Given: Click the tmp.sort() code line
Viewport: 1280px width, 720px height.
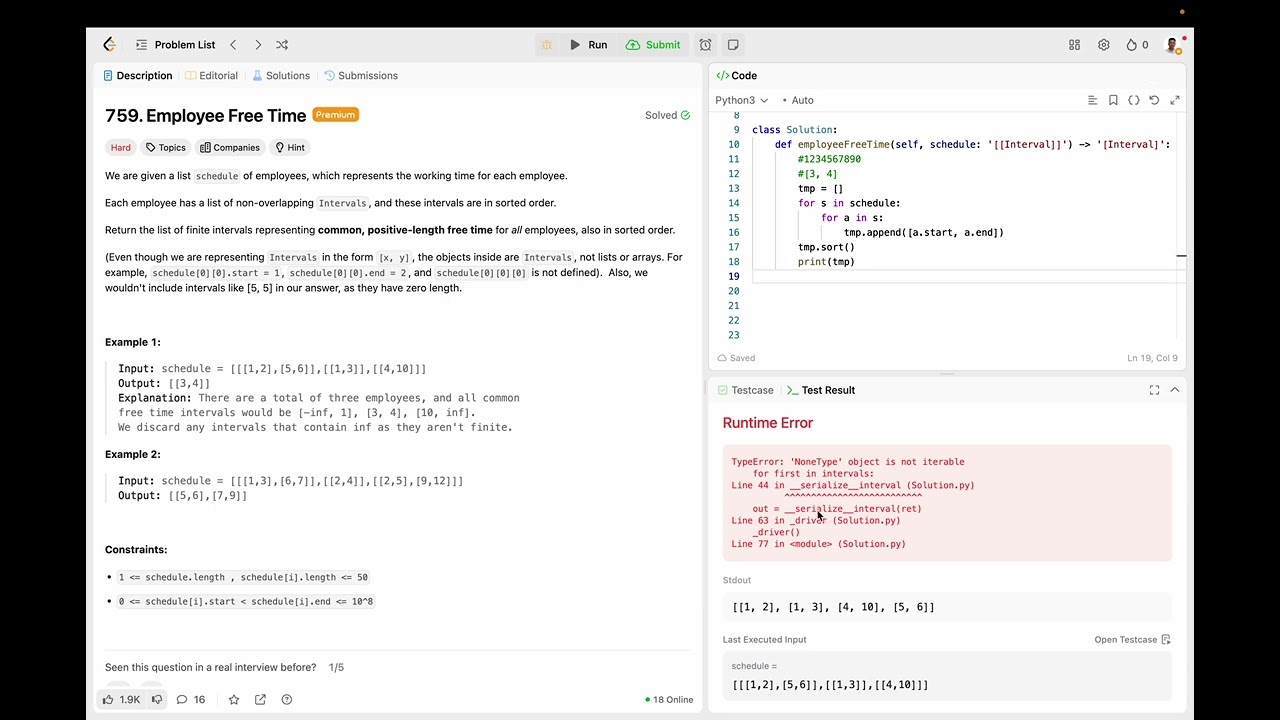Looking at the screenshot, I should tap(826, 247).
